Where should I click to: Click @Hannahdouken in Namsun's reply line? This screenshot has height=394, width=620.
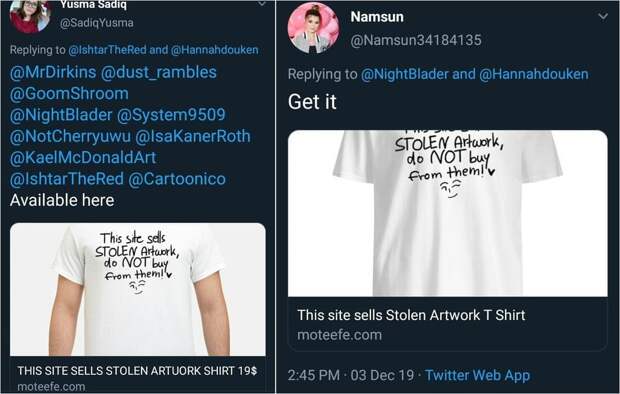[533, 74]
